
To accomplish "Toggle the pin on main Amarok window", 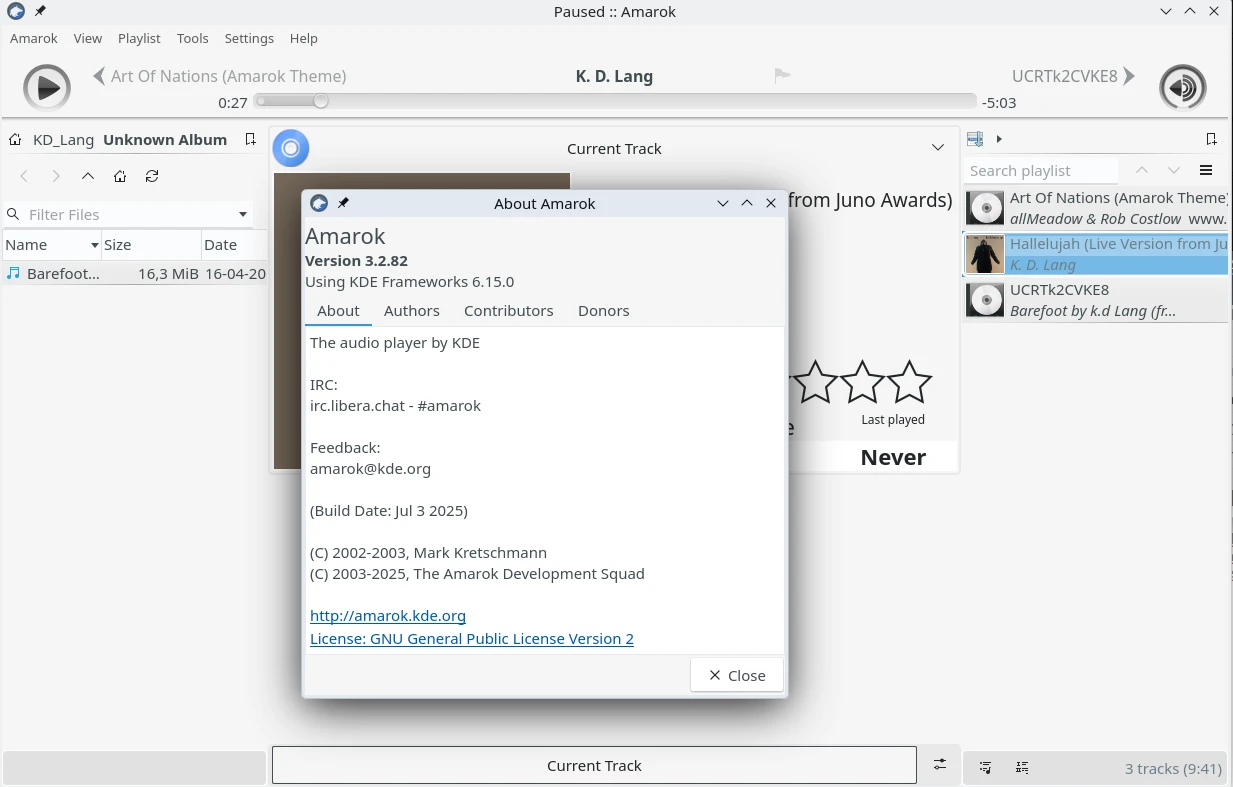I will pyautogui.click(x=40, y=11).
